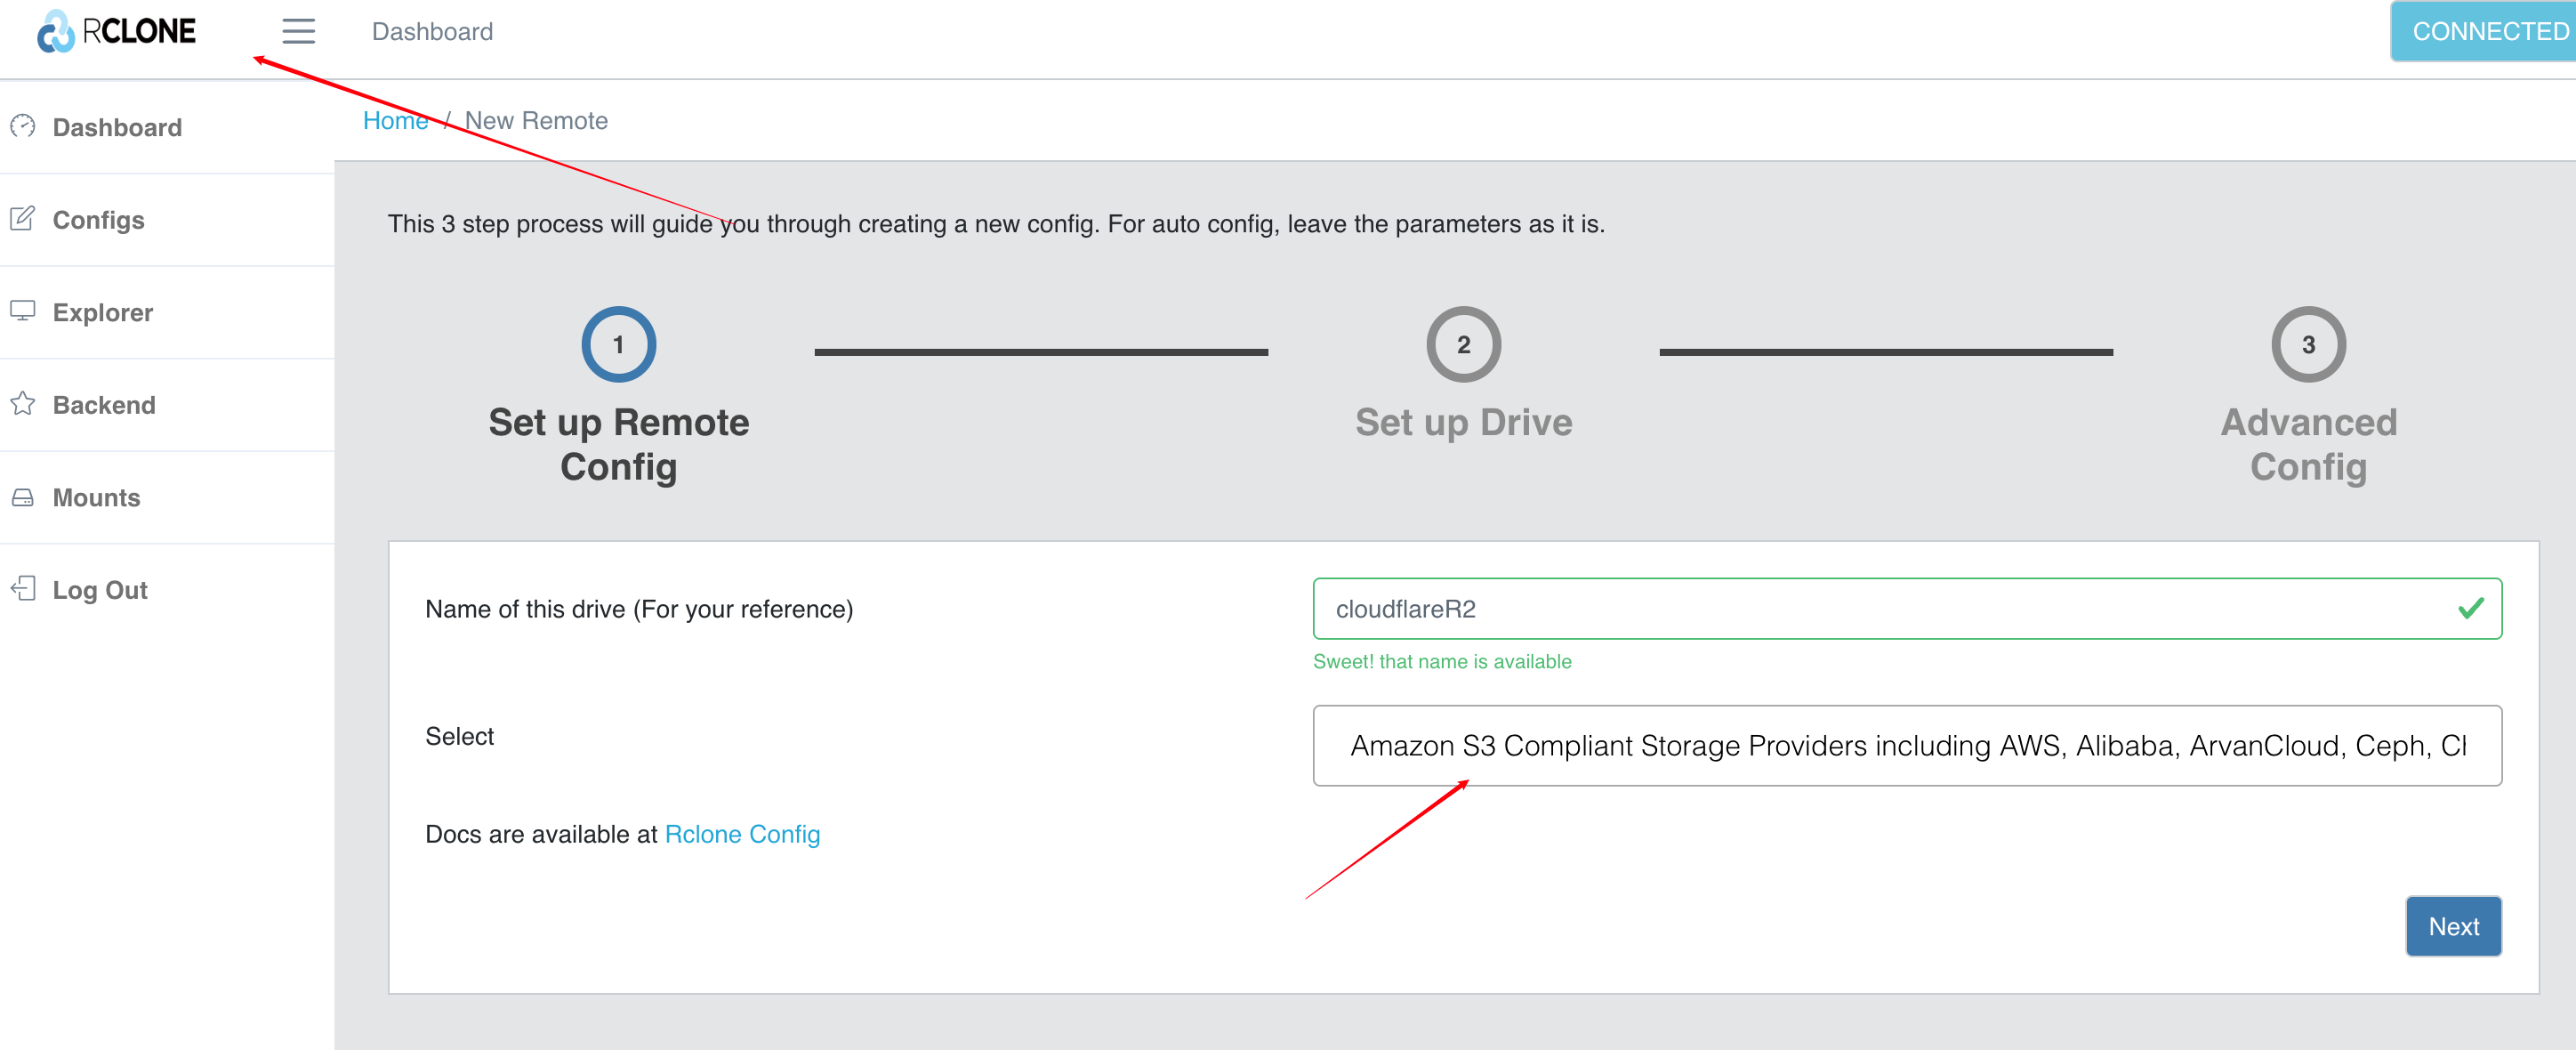Jump to step 2 Set up Drive

[1462, 345]
